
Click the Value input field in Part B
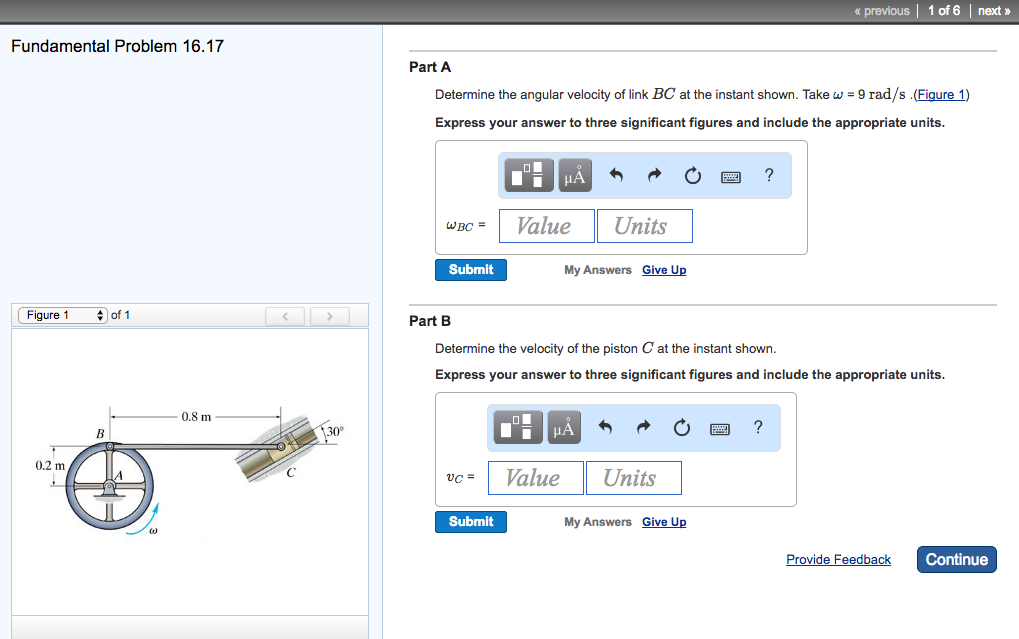[x=535, y=477]
